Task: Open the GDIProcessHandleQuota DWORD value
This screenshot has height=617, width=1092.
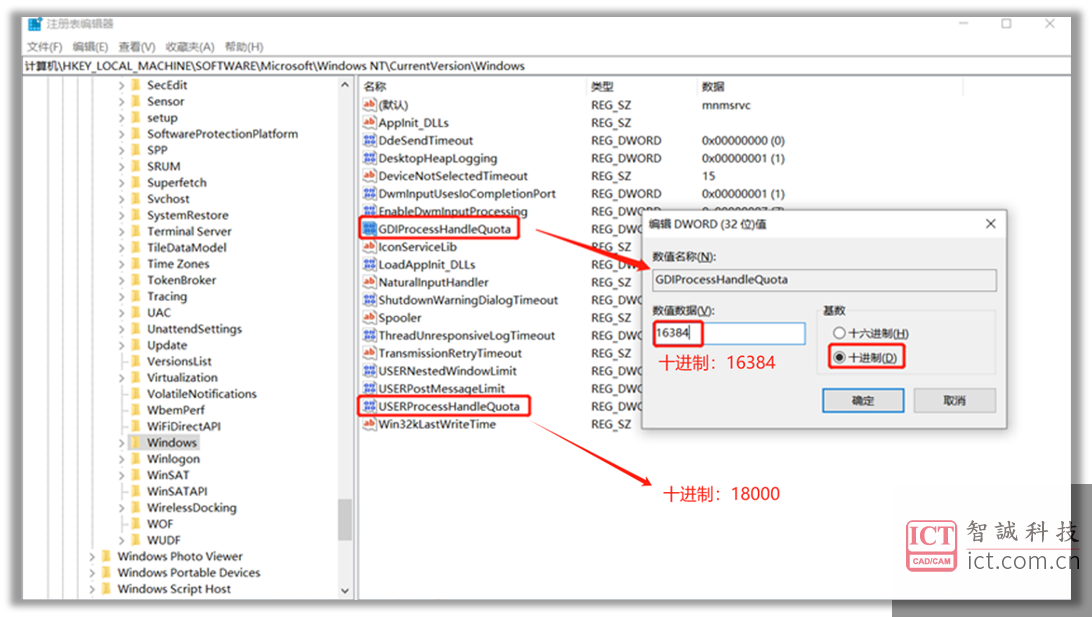Action: tap(441, 228)
